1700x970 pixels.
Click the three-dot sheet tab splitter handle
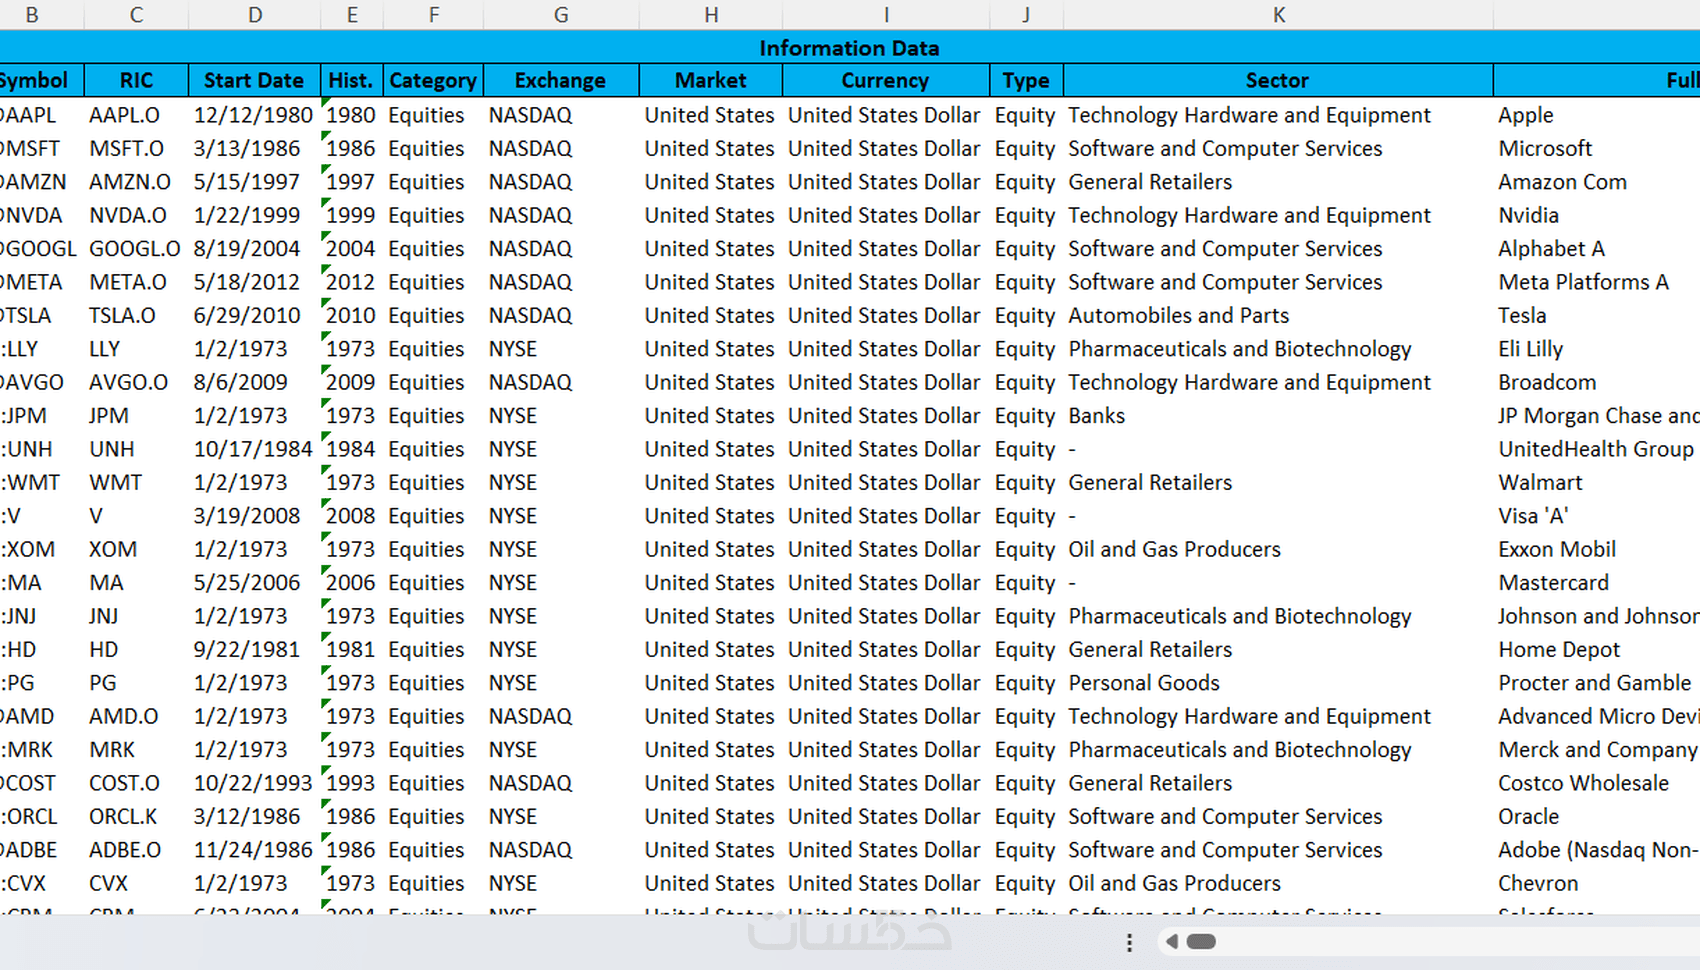tap(1129, 942)
